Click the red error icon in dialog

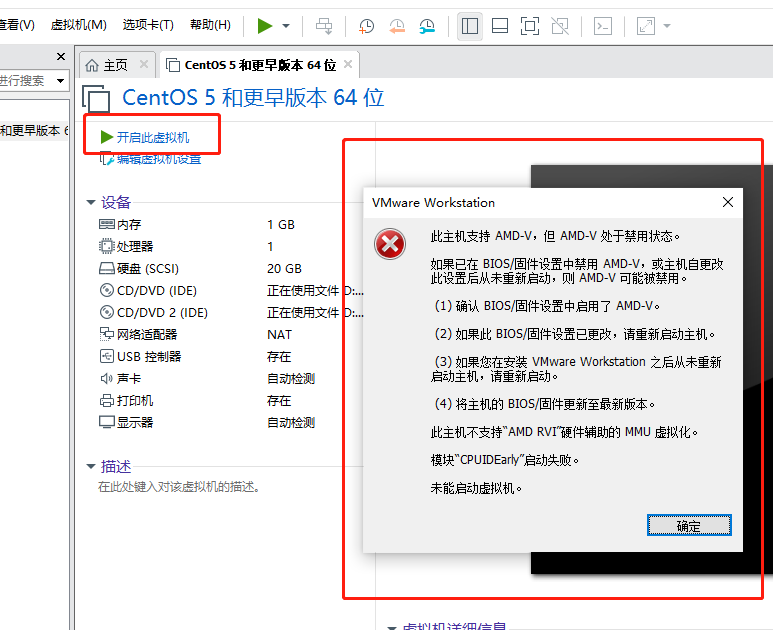[390, 244]
